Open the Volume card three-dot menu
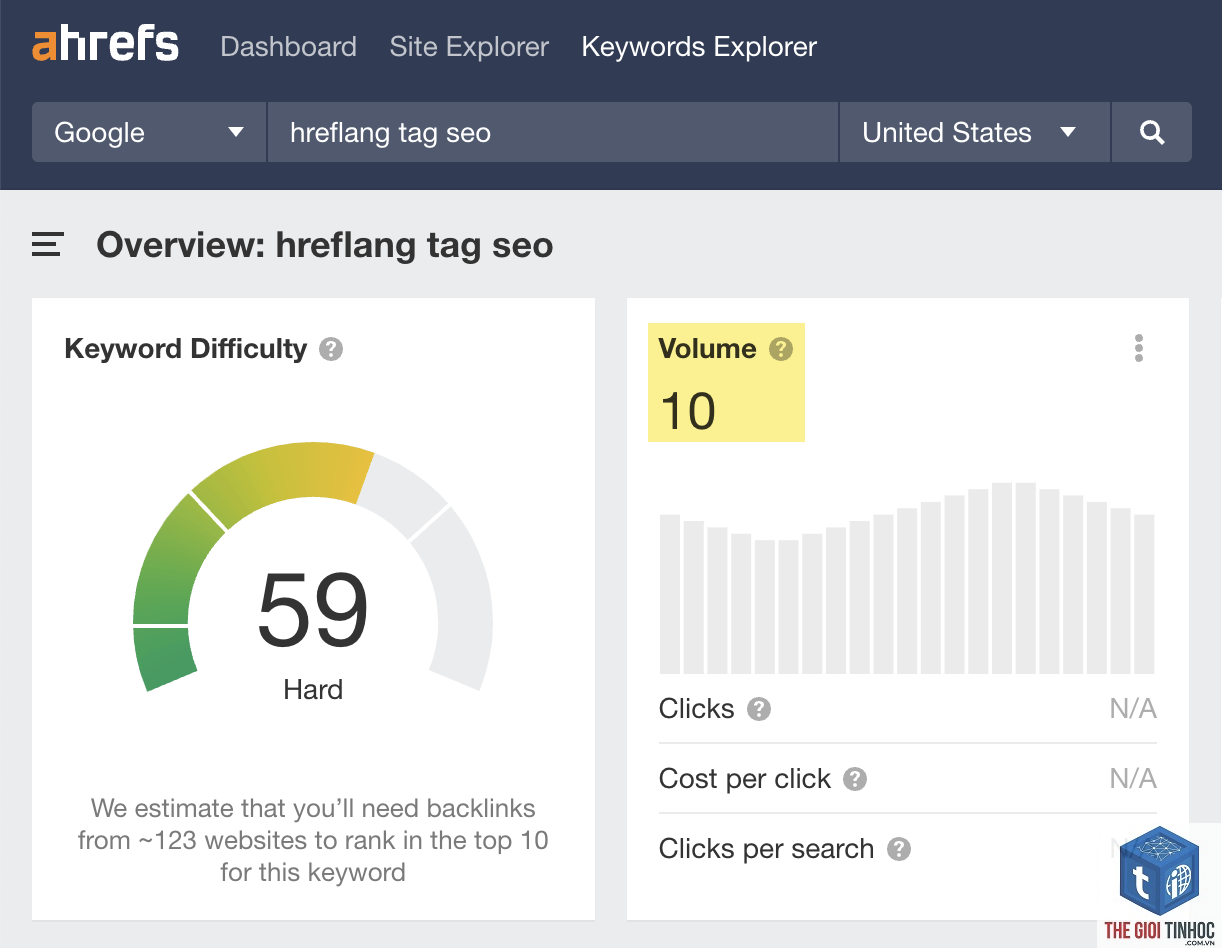Viewport: 1222px width, 948px height. [x=1139, y=348]
